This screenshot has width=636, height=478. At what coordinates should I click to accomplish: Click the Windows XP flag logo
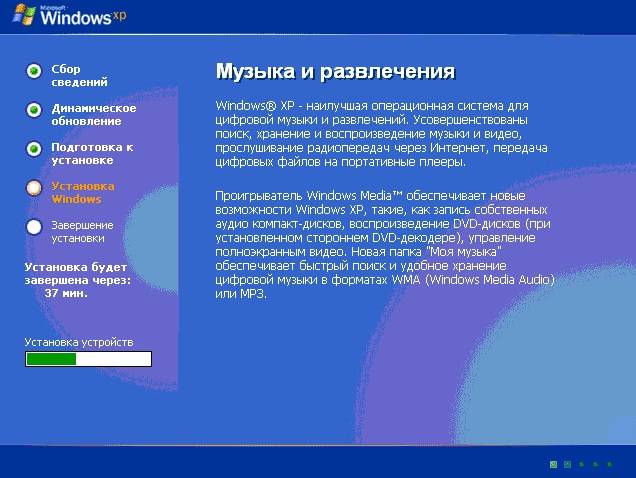point(24,15)
